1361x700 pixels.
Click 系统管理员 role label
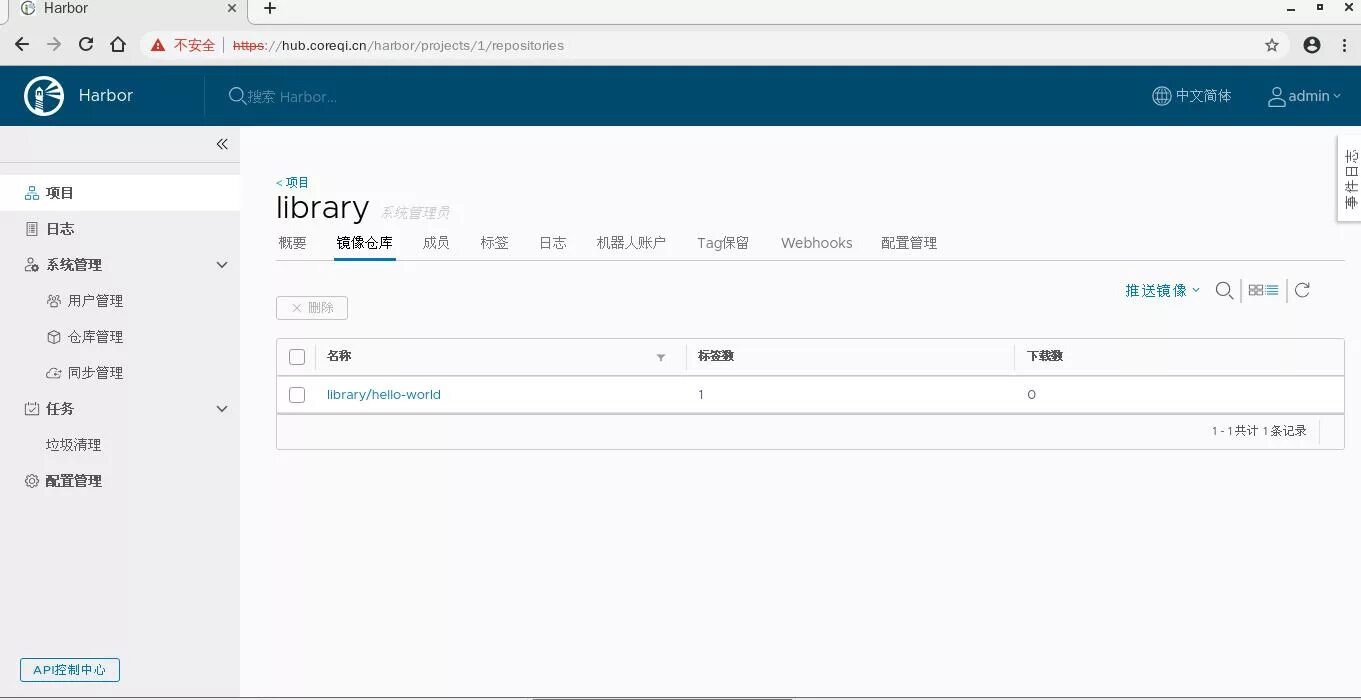[x=415, y=212]
